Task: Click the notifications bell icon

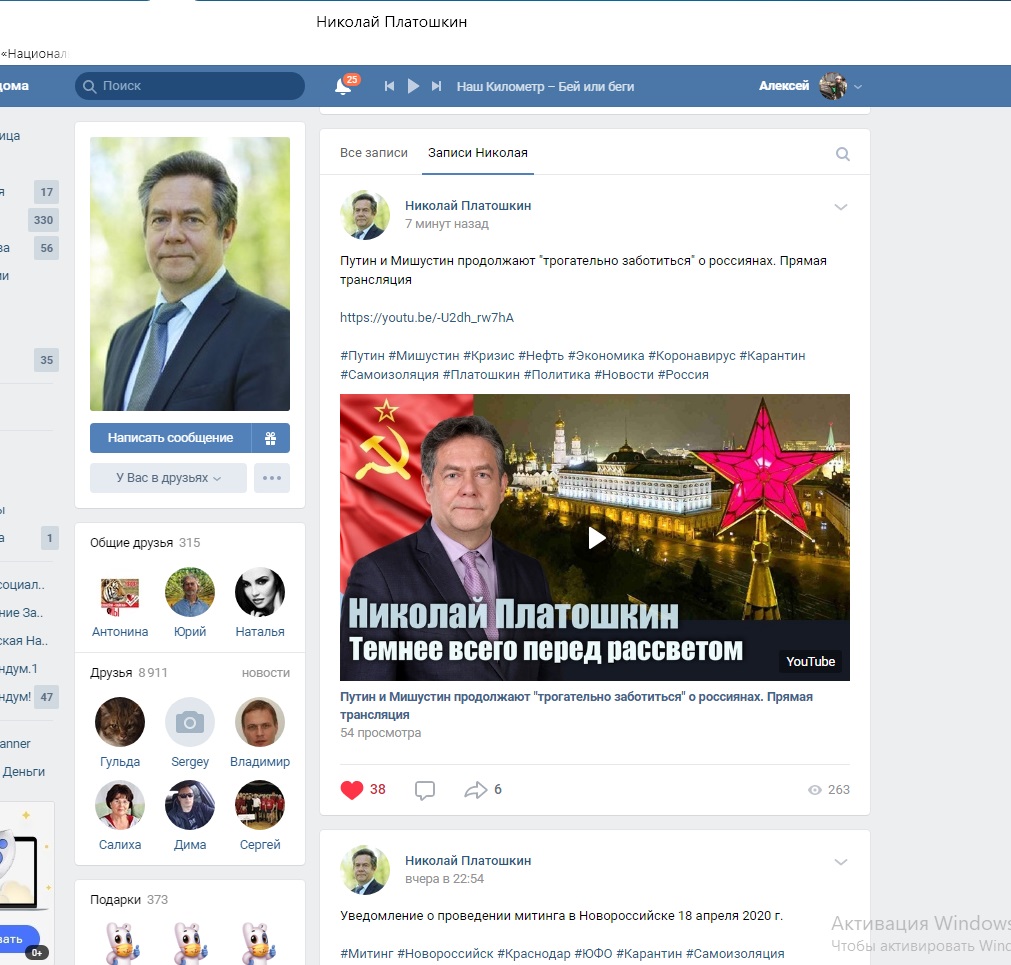Action: pos(343,87)
